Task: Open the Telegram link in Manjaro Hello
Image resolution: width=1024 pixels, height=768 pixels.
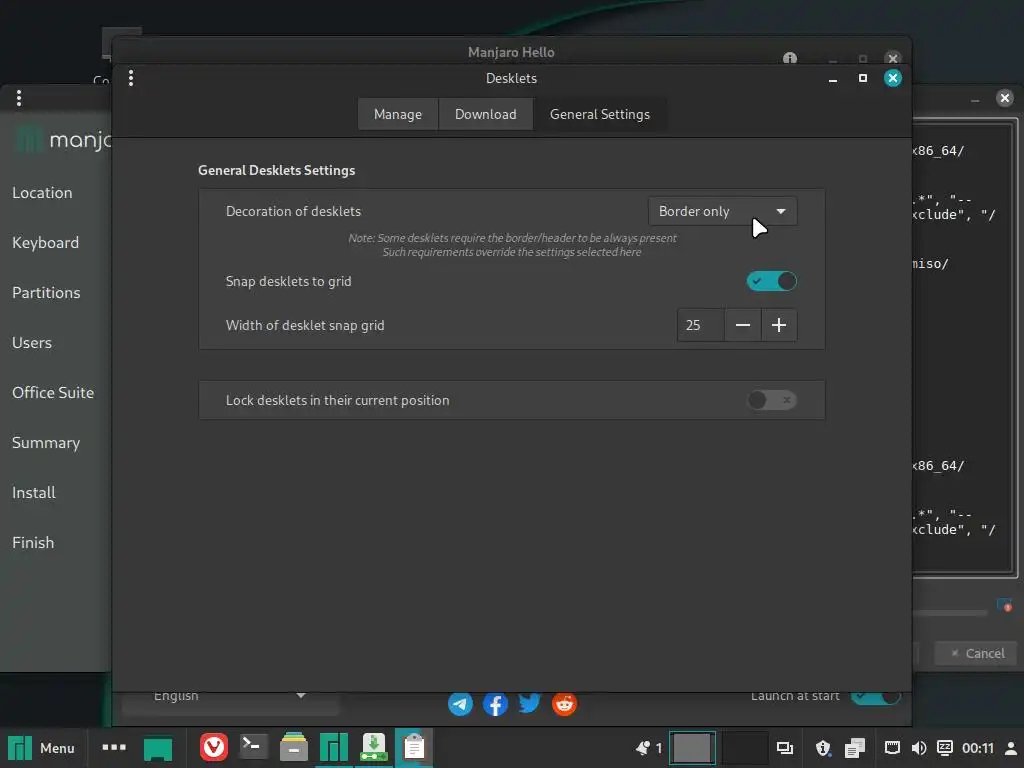Action: [x=460, y=704]
